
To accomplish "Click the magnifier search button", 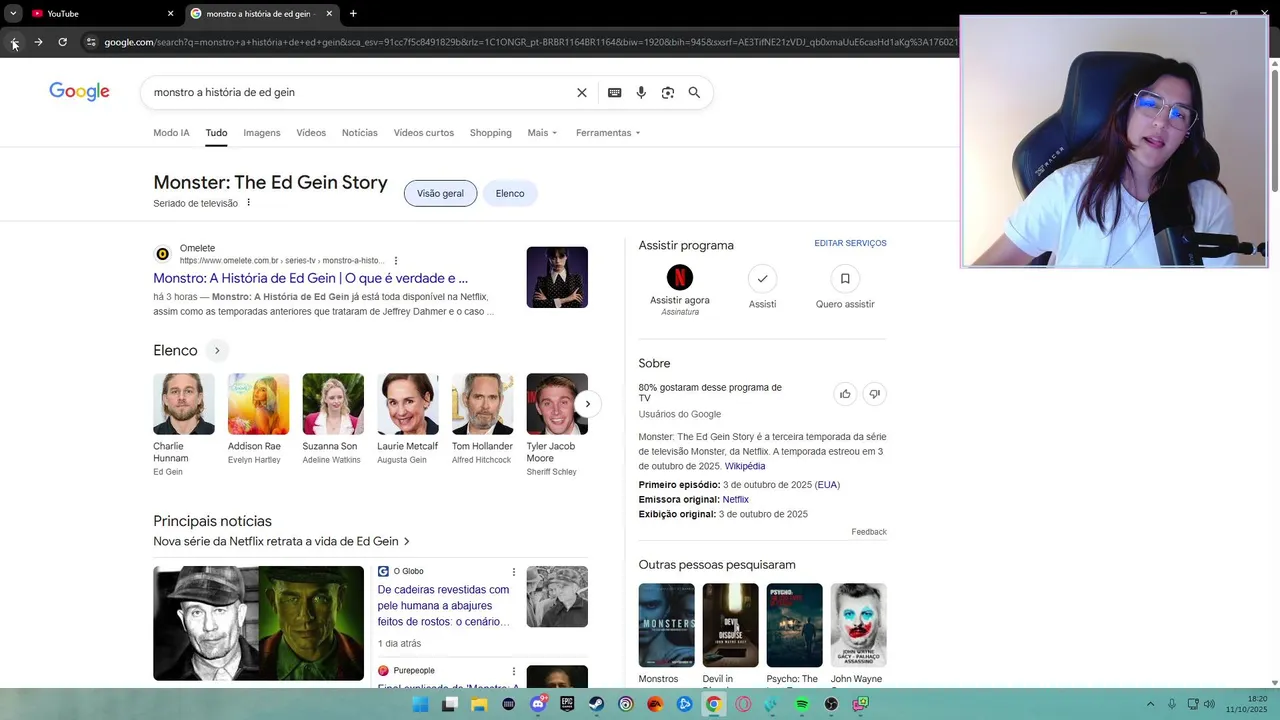I will coord(694,92).
